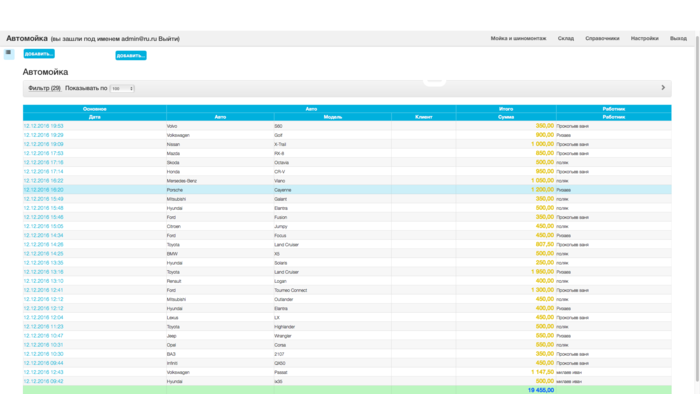Expand the filter panel with the right chevron
Viewport: 700px width, 394px height.
pyautogui.click(x=663, y=87)
